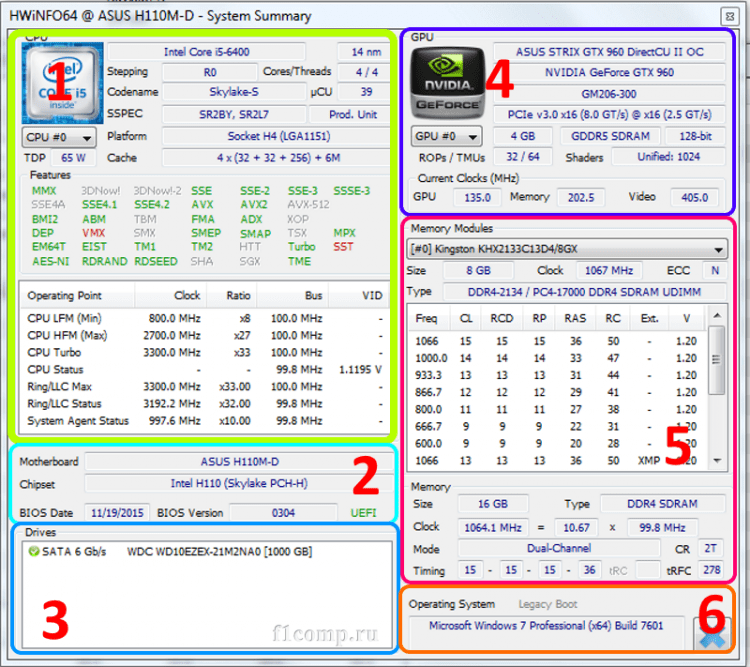Click the Intel H110 chipset field
This screenshot has height=667, width=750.
239,484
